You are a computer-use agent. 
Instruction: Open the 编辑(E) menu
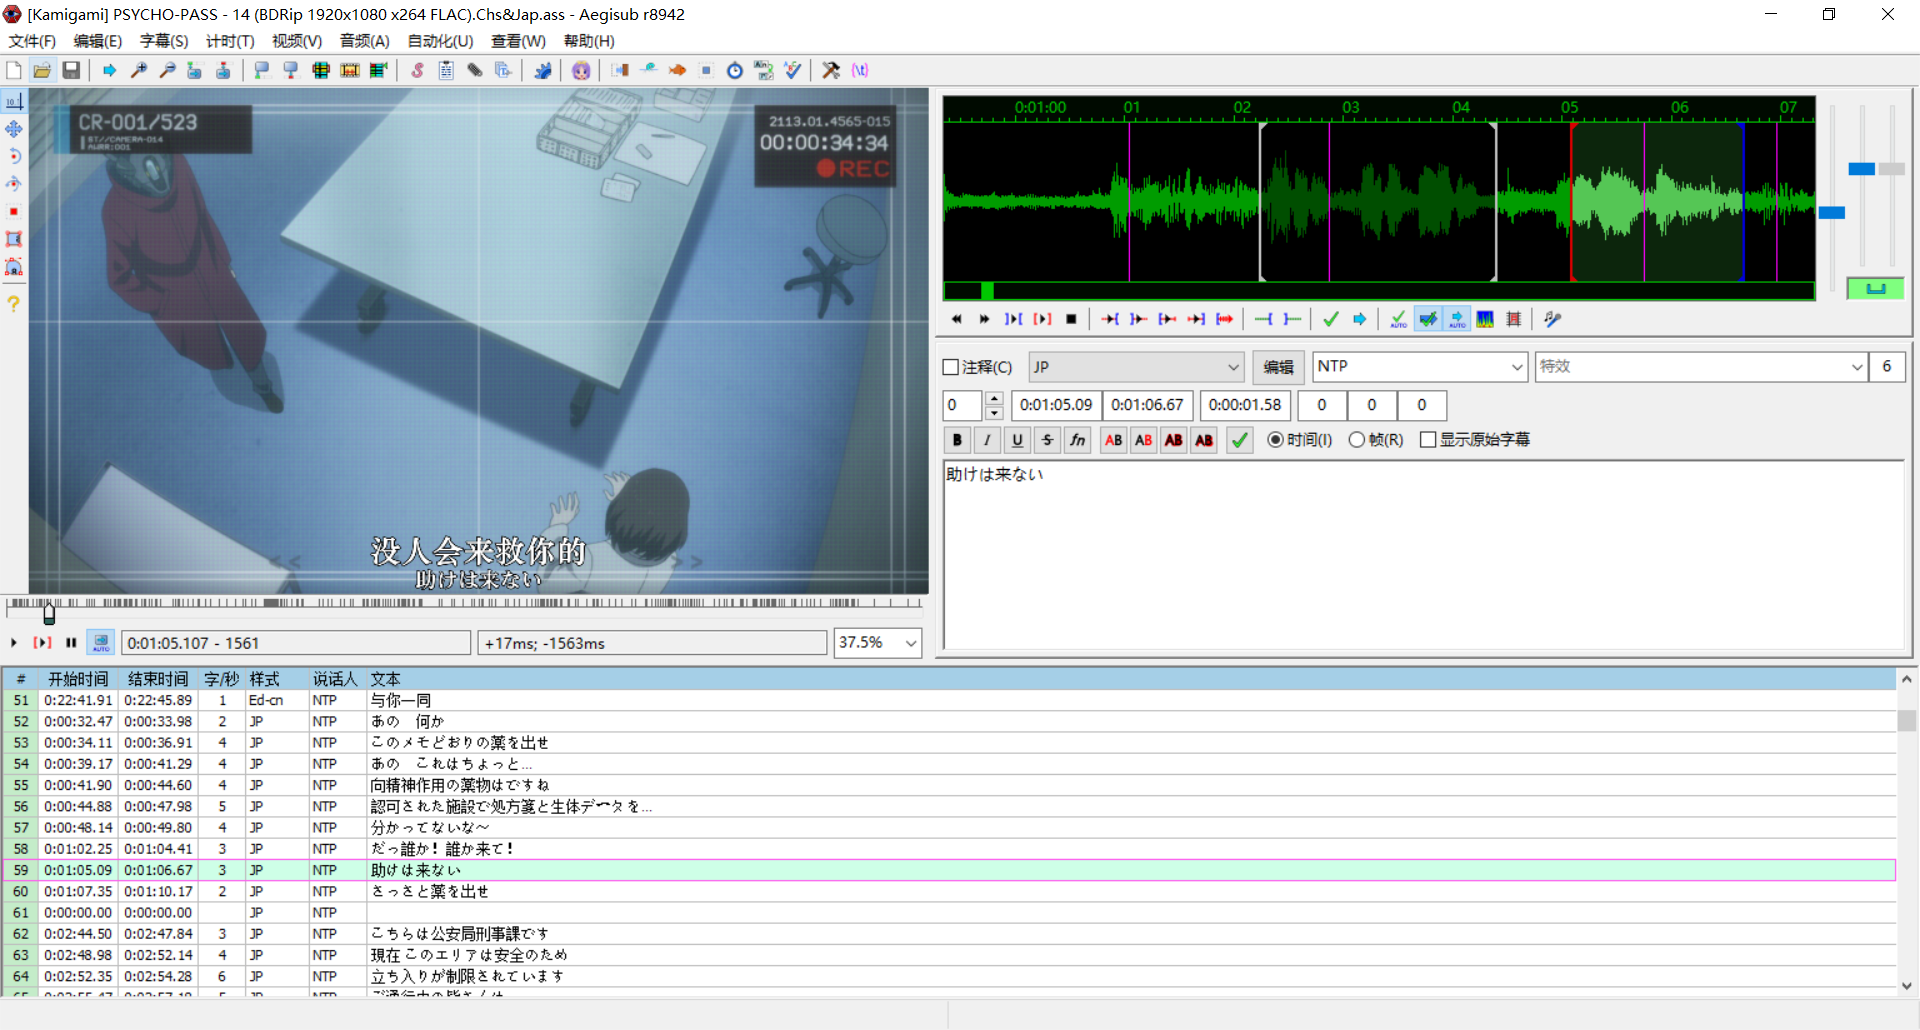[x=97, y=41]
